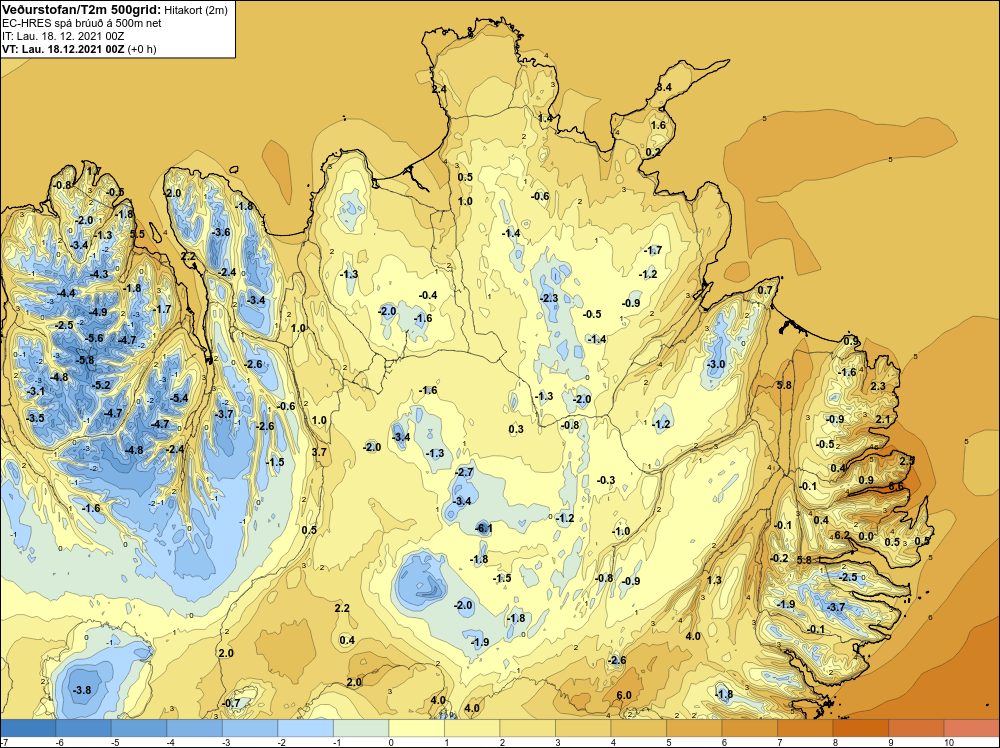Screen dimensions: 1000x748
Task: Click the legend tick label '-7' on the color scale
Action: (4, 742)
